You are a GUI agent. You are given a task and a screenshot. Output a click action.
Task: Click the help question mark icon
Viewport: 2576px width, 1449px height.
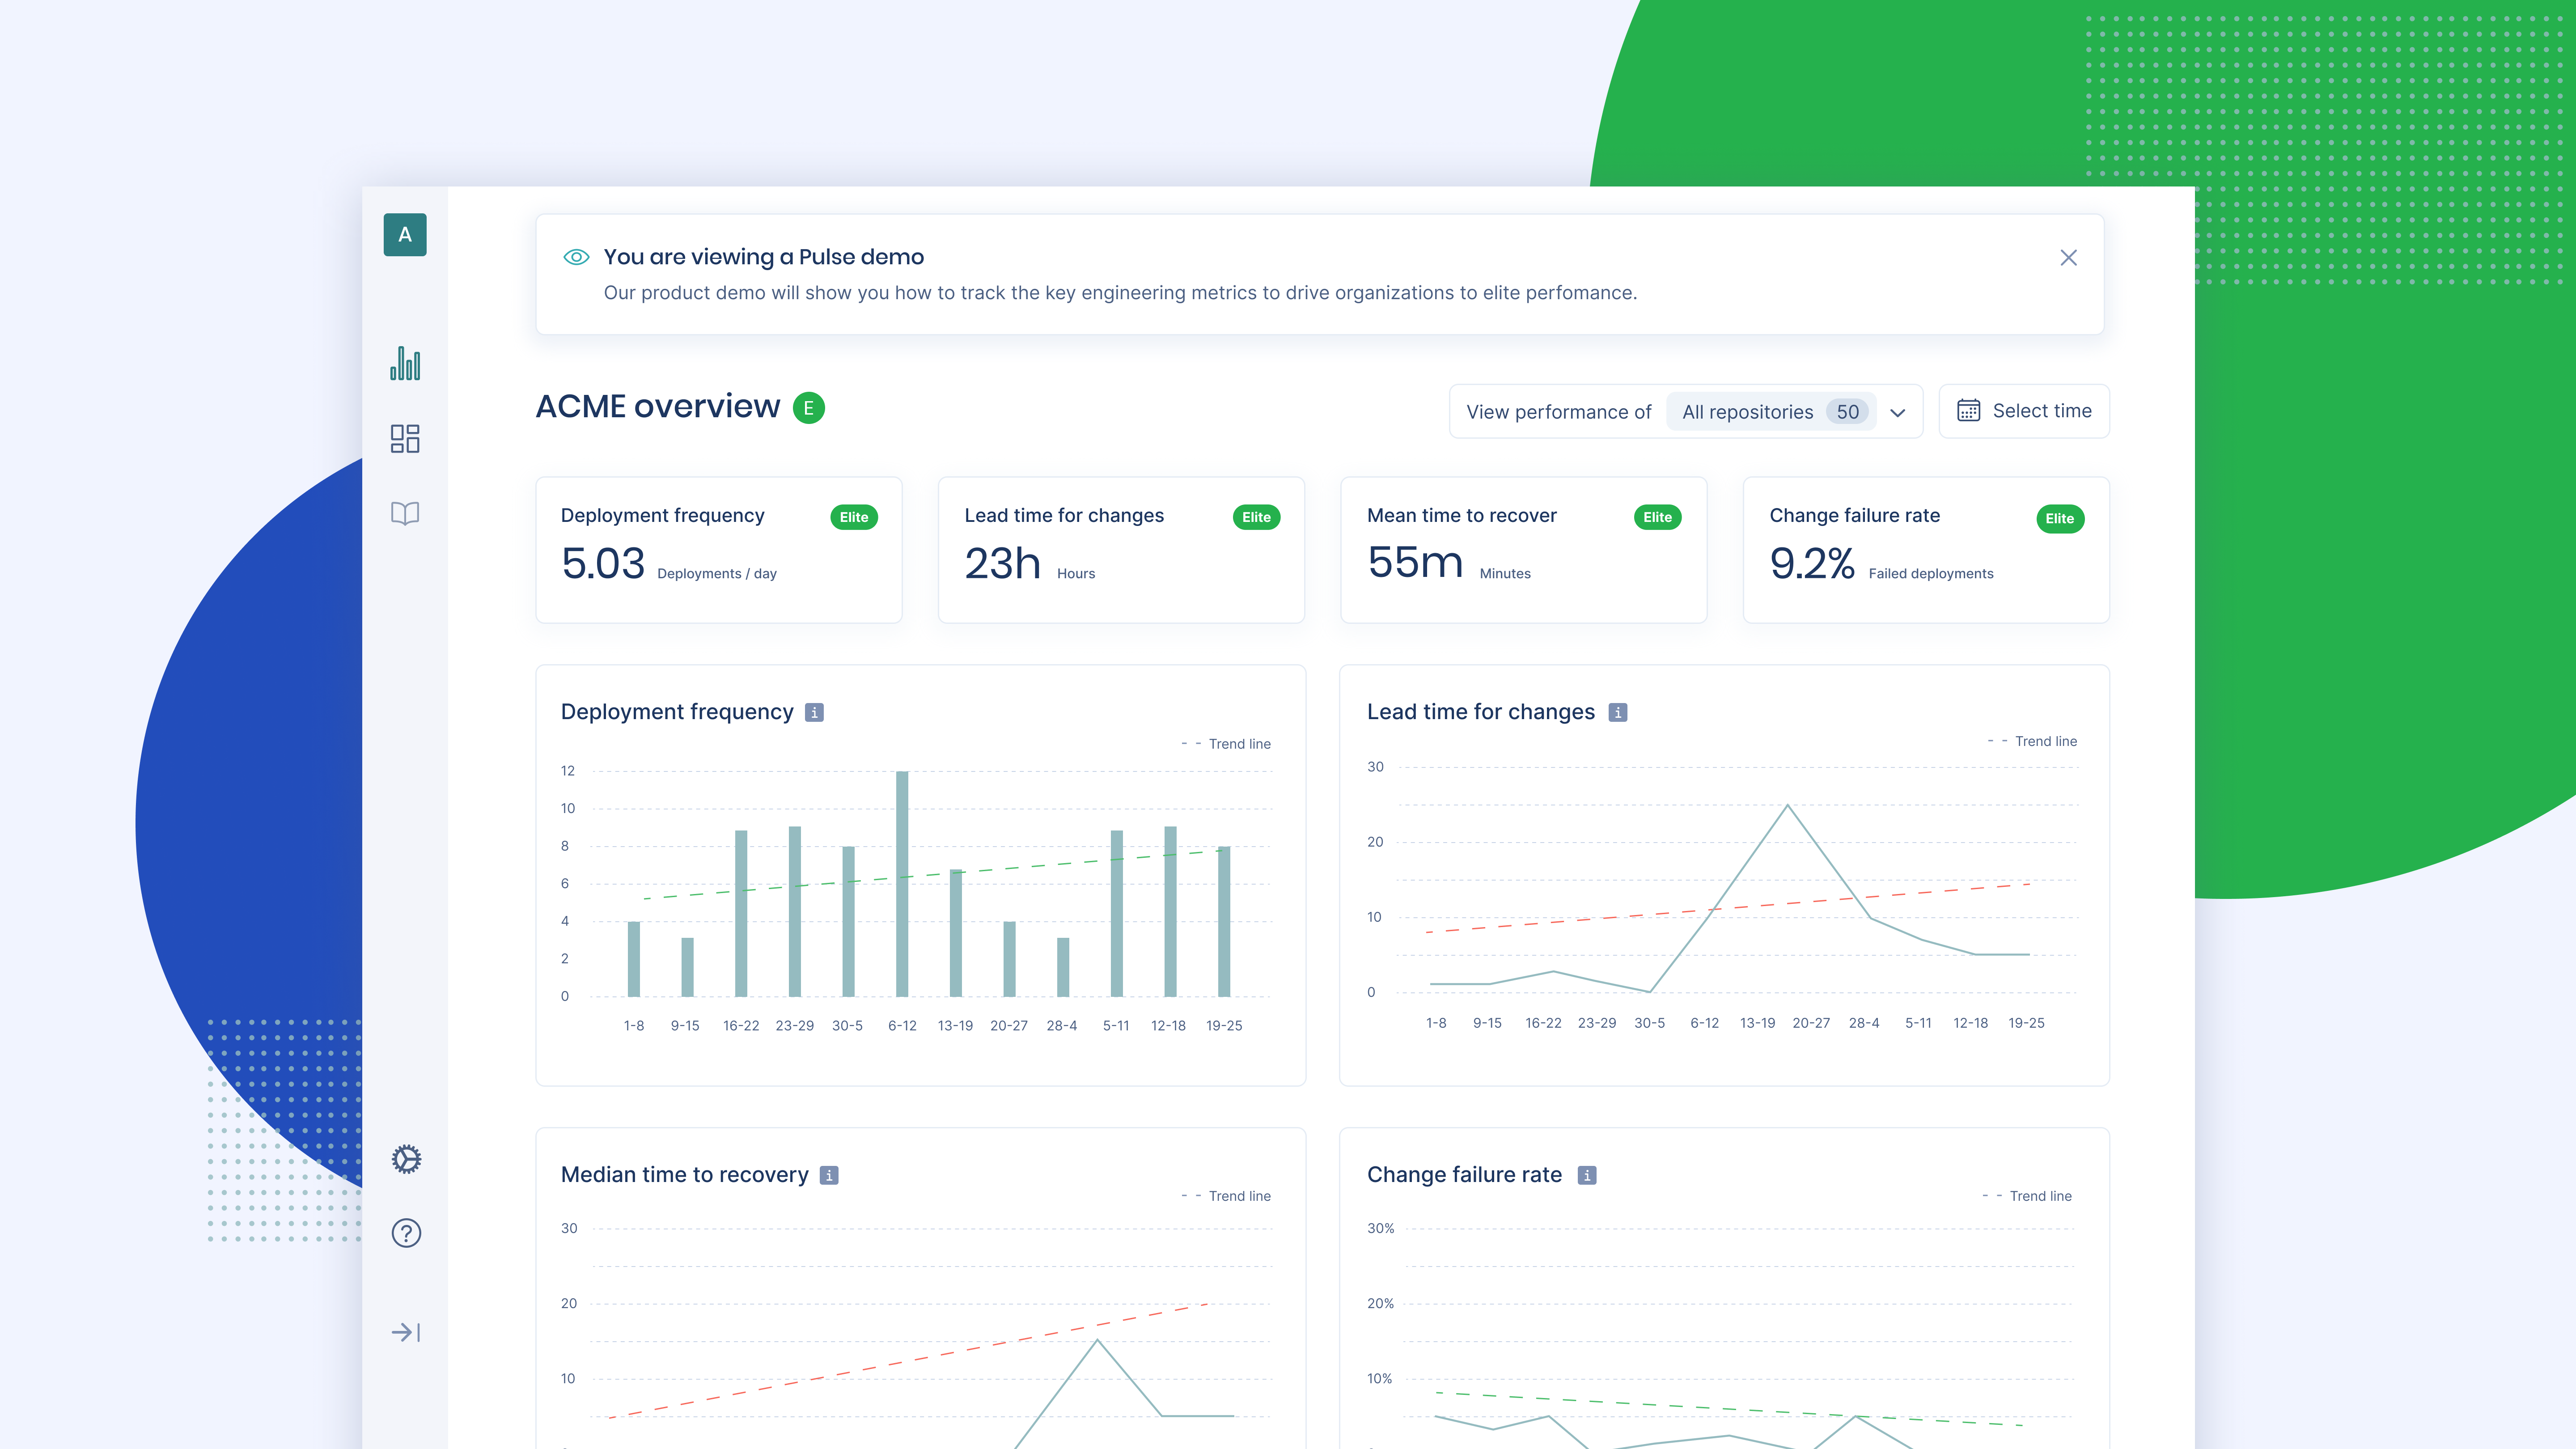[x=406, y=1233]
